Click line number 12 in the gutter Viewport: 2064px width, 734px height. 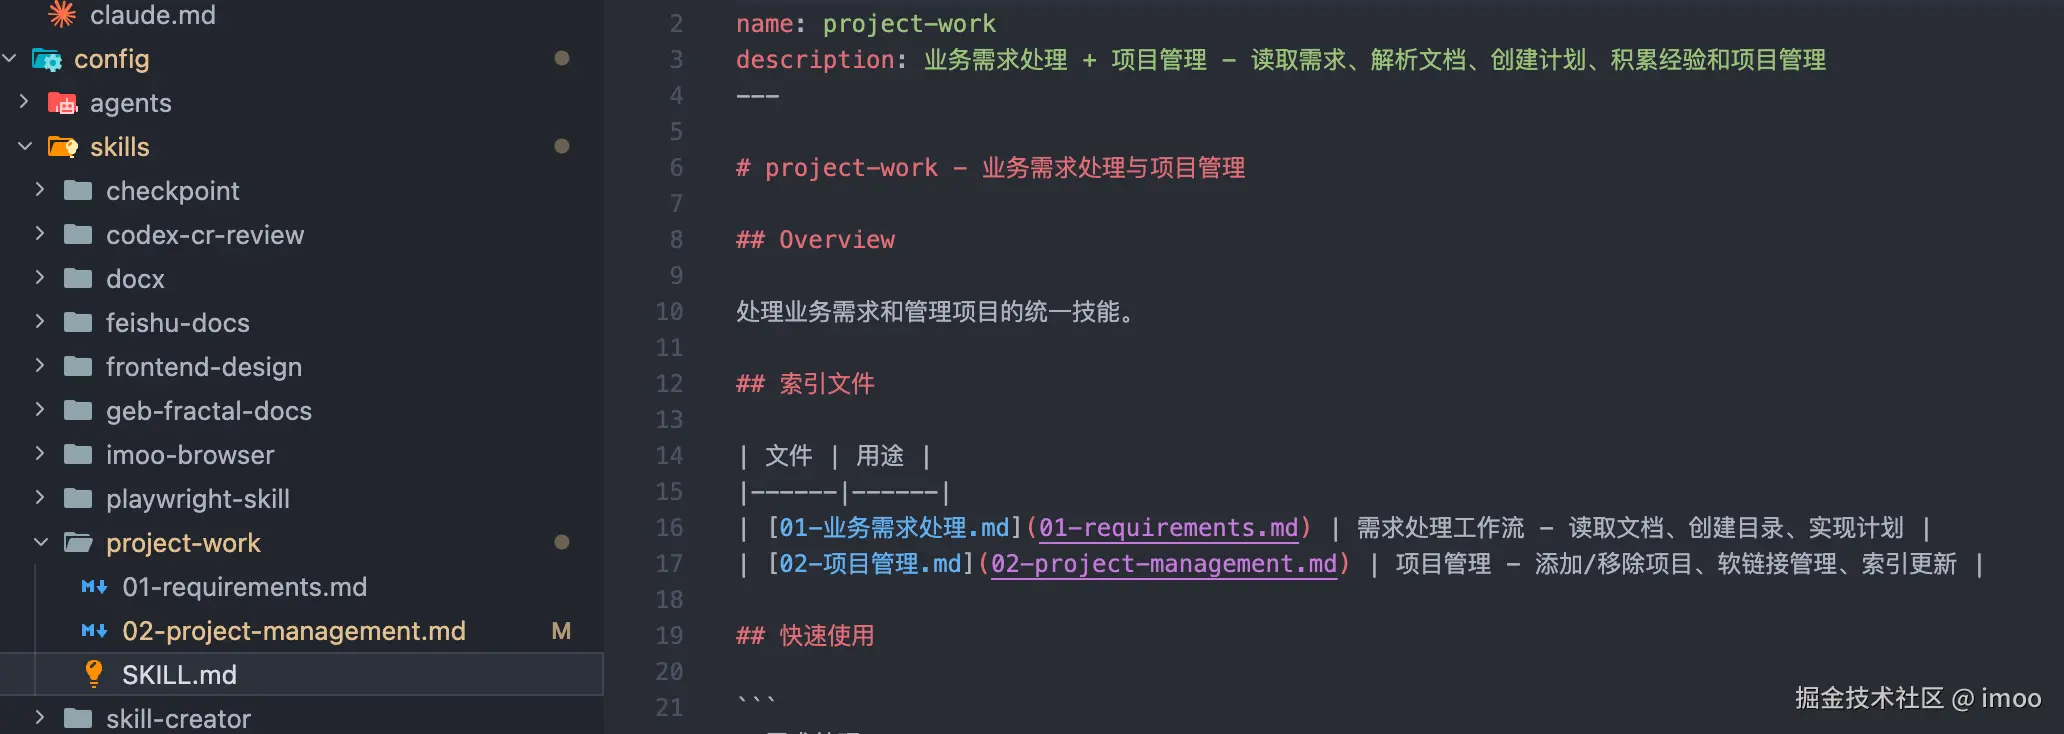point(669,384)
